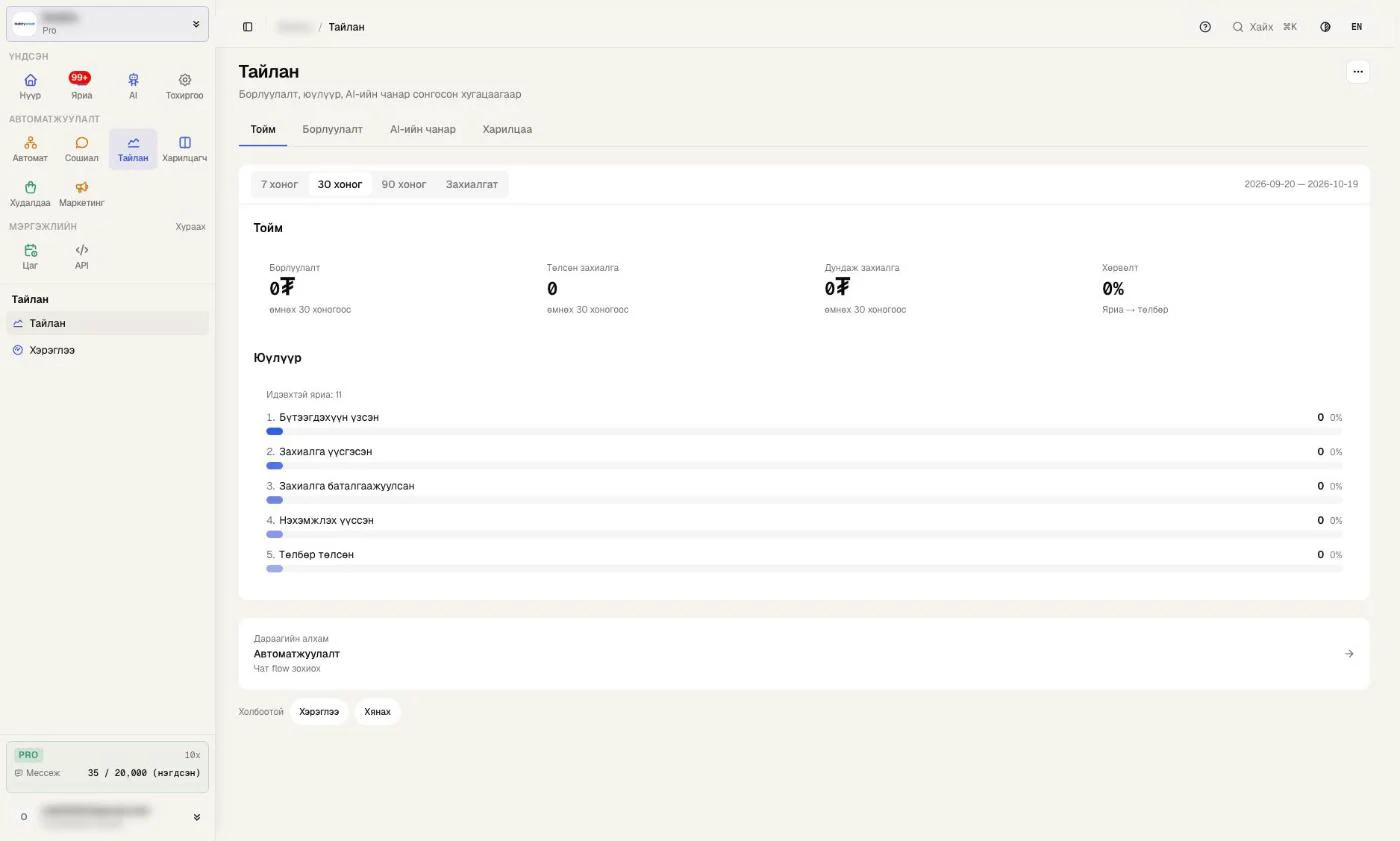
Task: Collapse Мэргэжлийн section via Хураах
Action: click(x=190, y=227)
